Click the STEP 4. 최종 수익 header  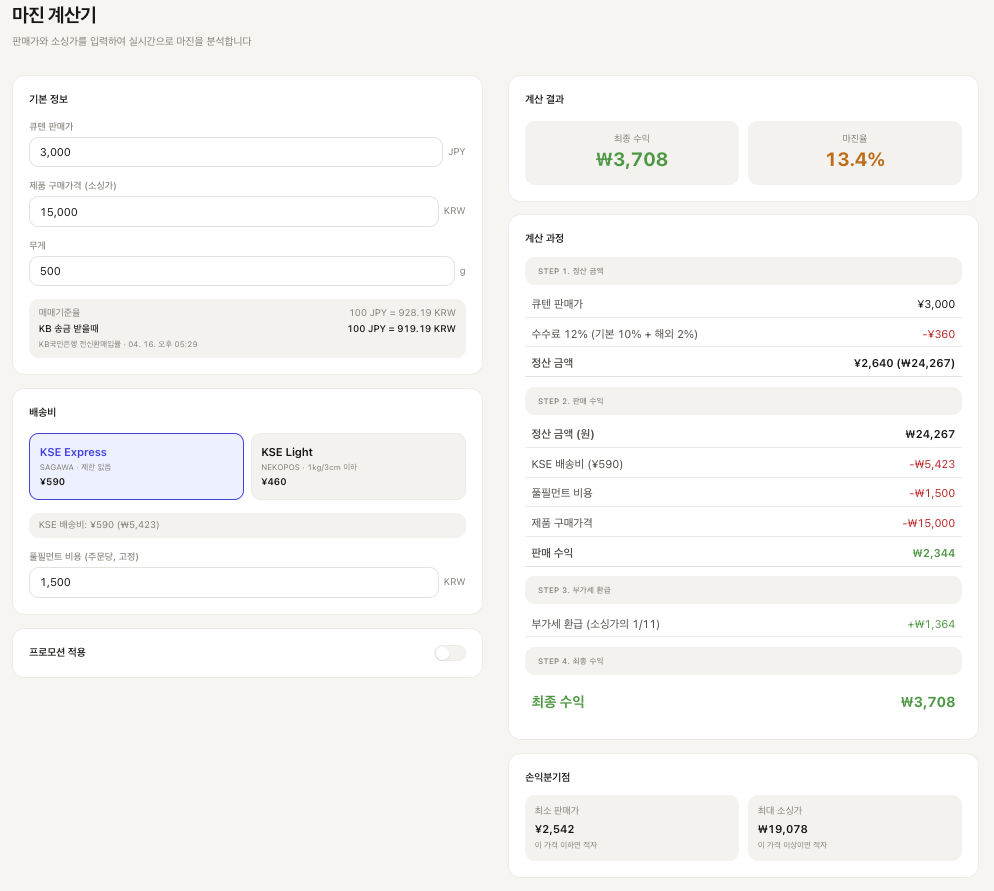click(743, 661)
